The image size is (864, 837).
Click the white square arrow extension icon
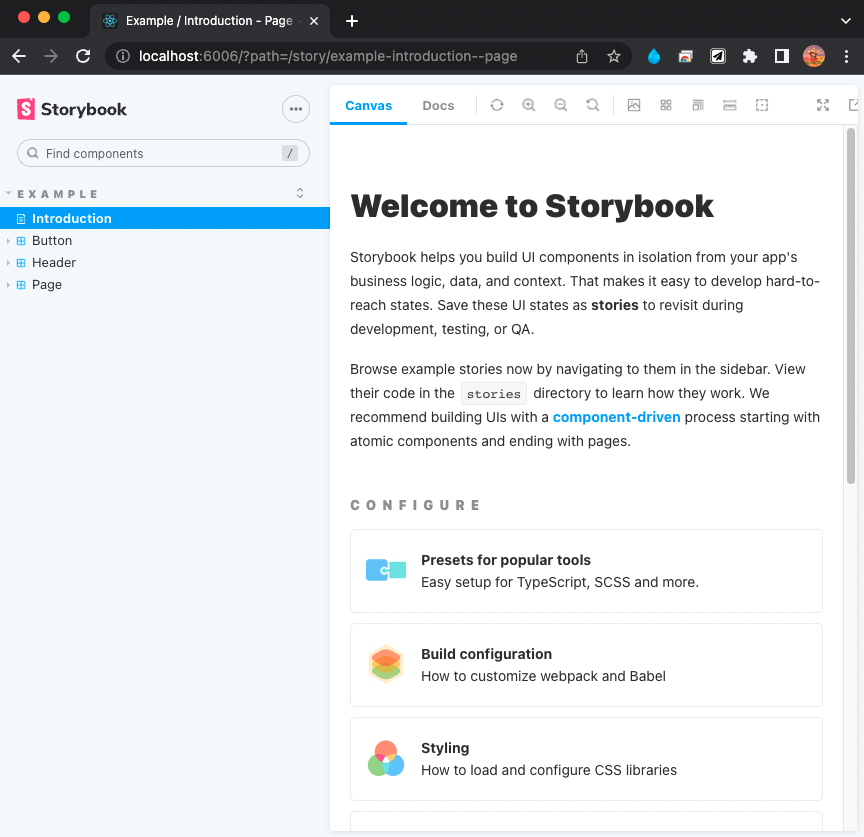717,56
